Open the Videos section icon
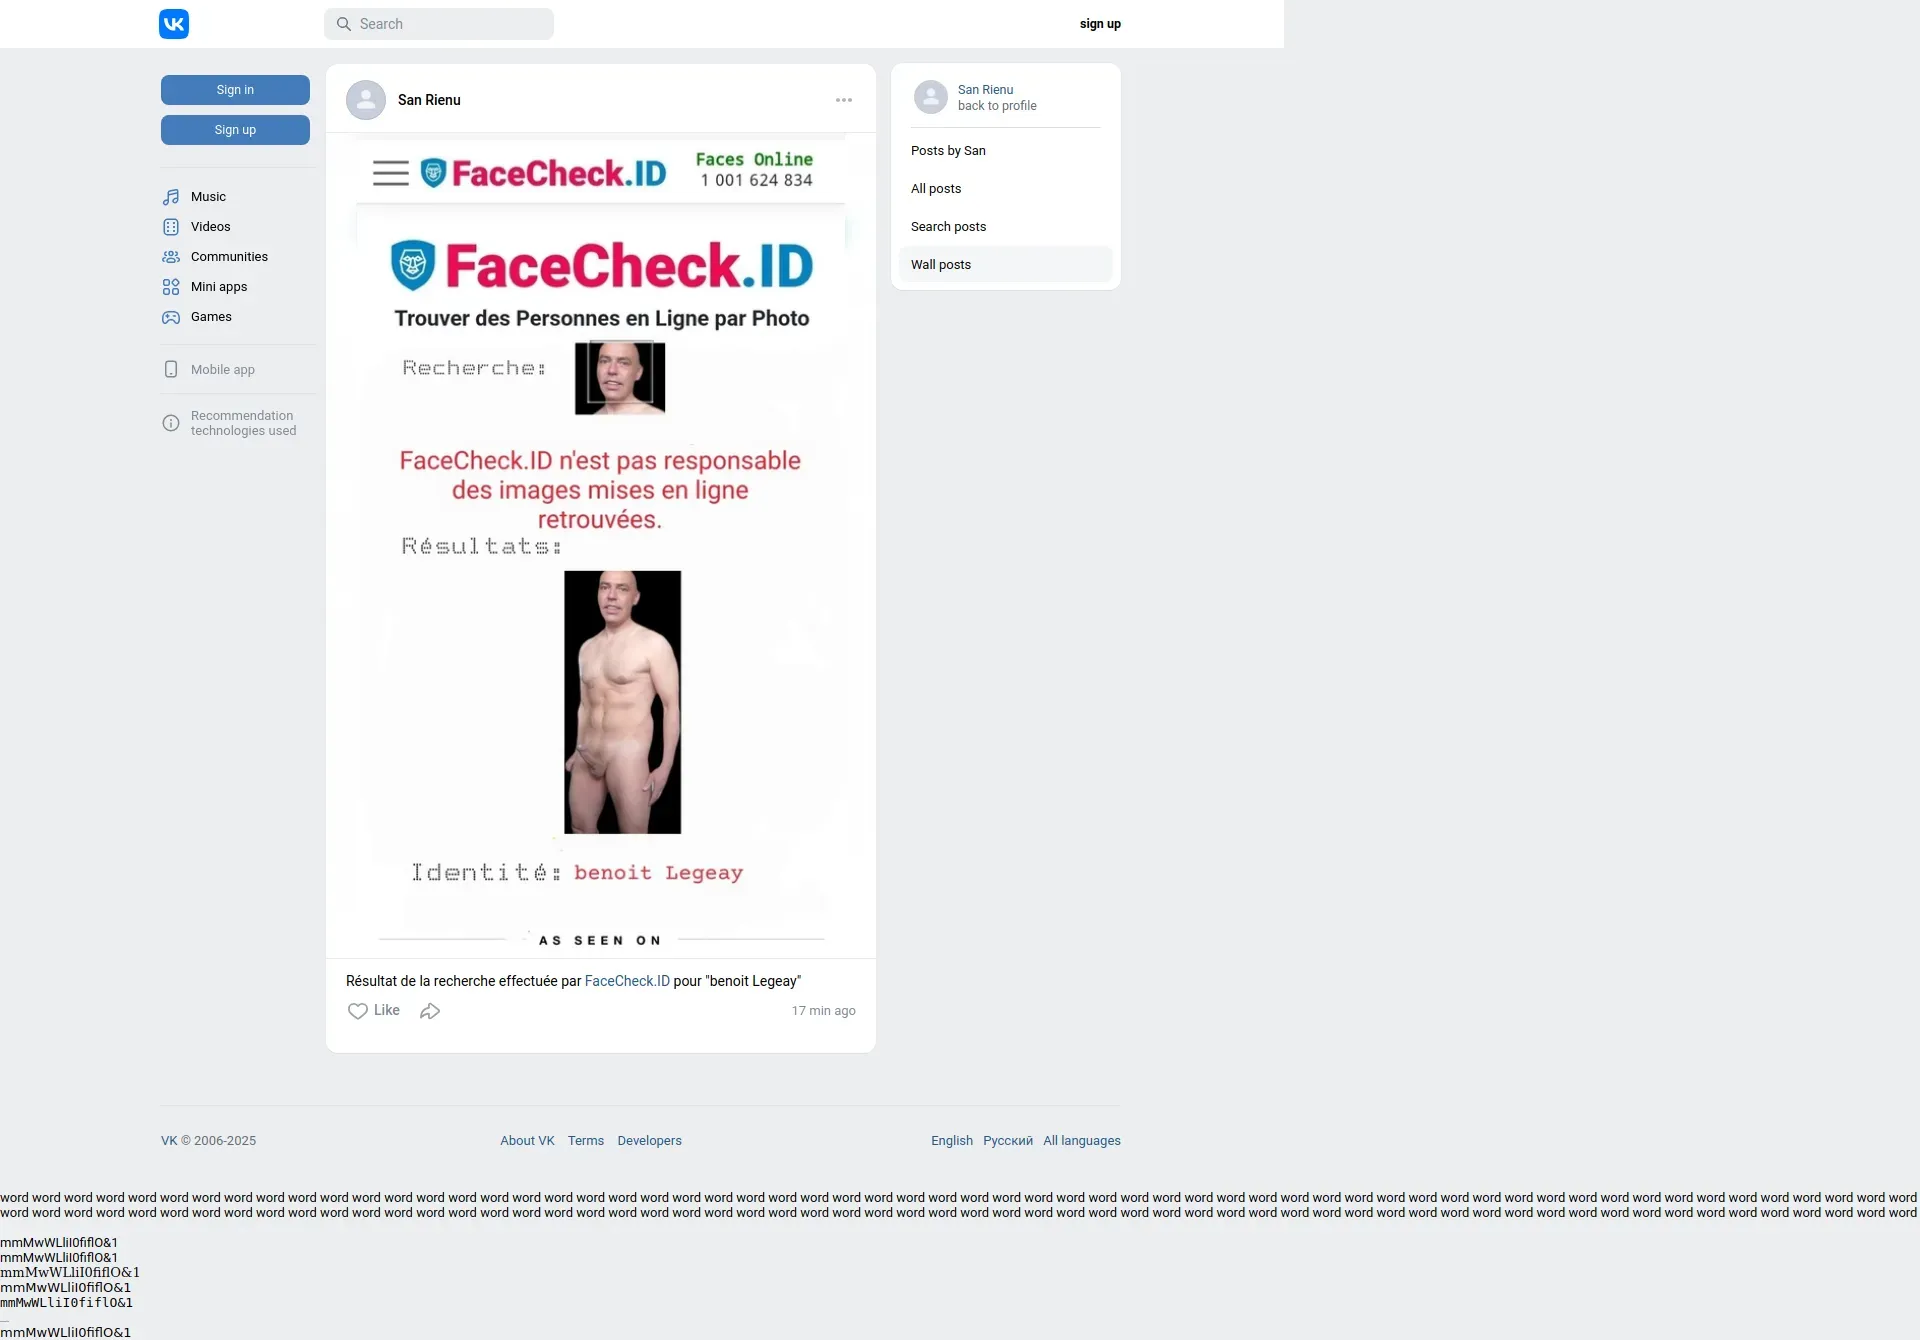The height and width of the screenshot is (1340, 1920). pyautogui.click(x=171, y=227)
